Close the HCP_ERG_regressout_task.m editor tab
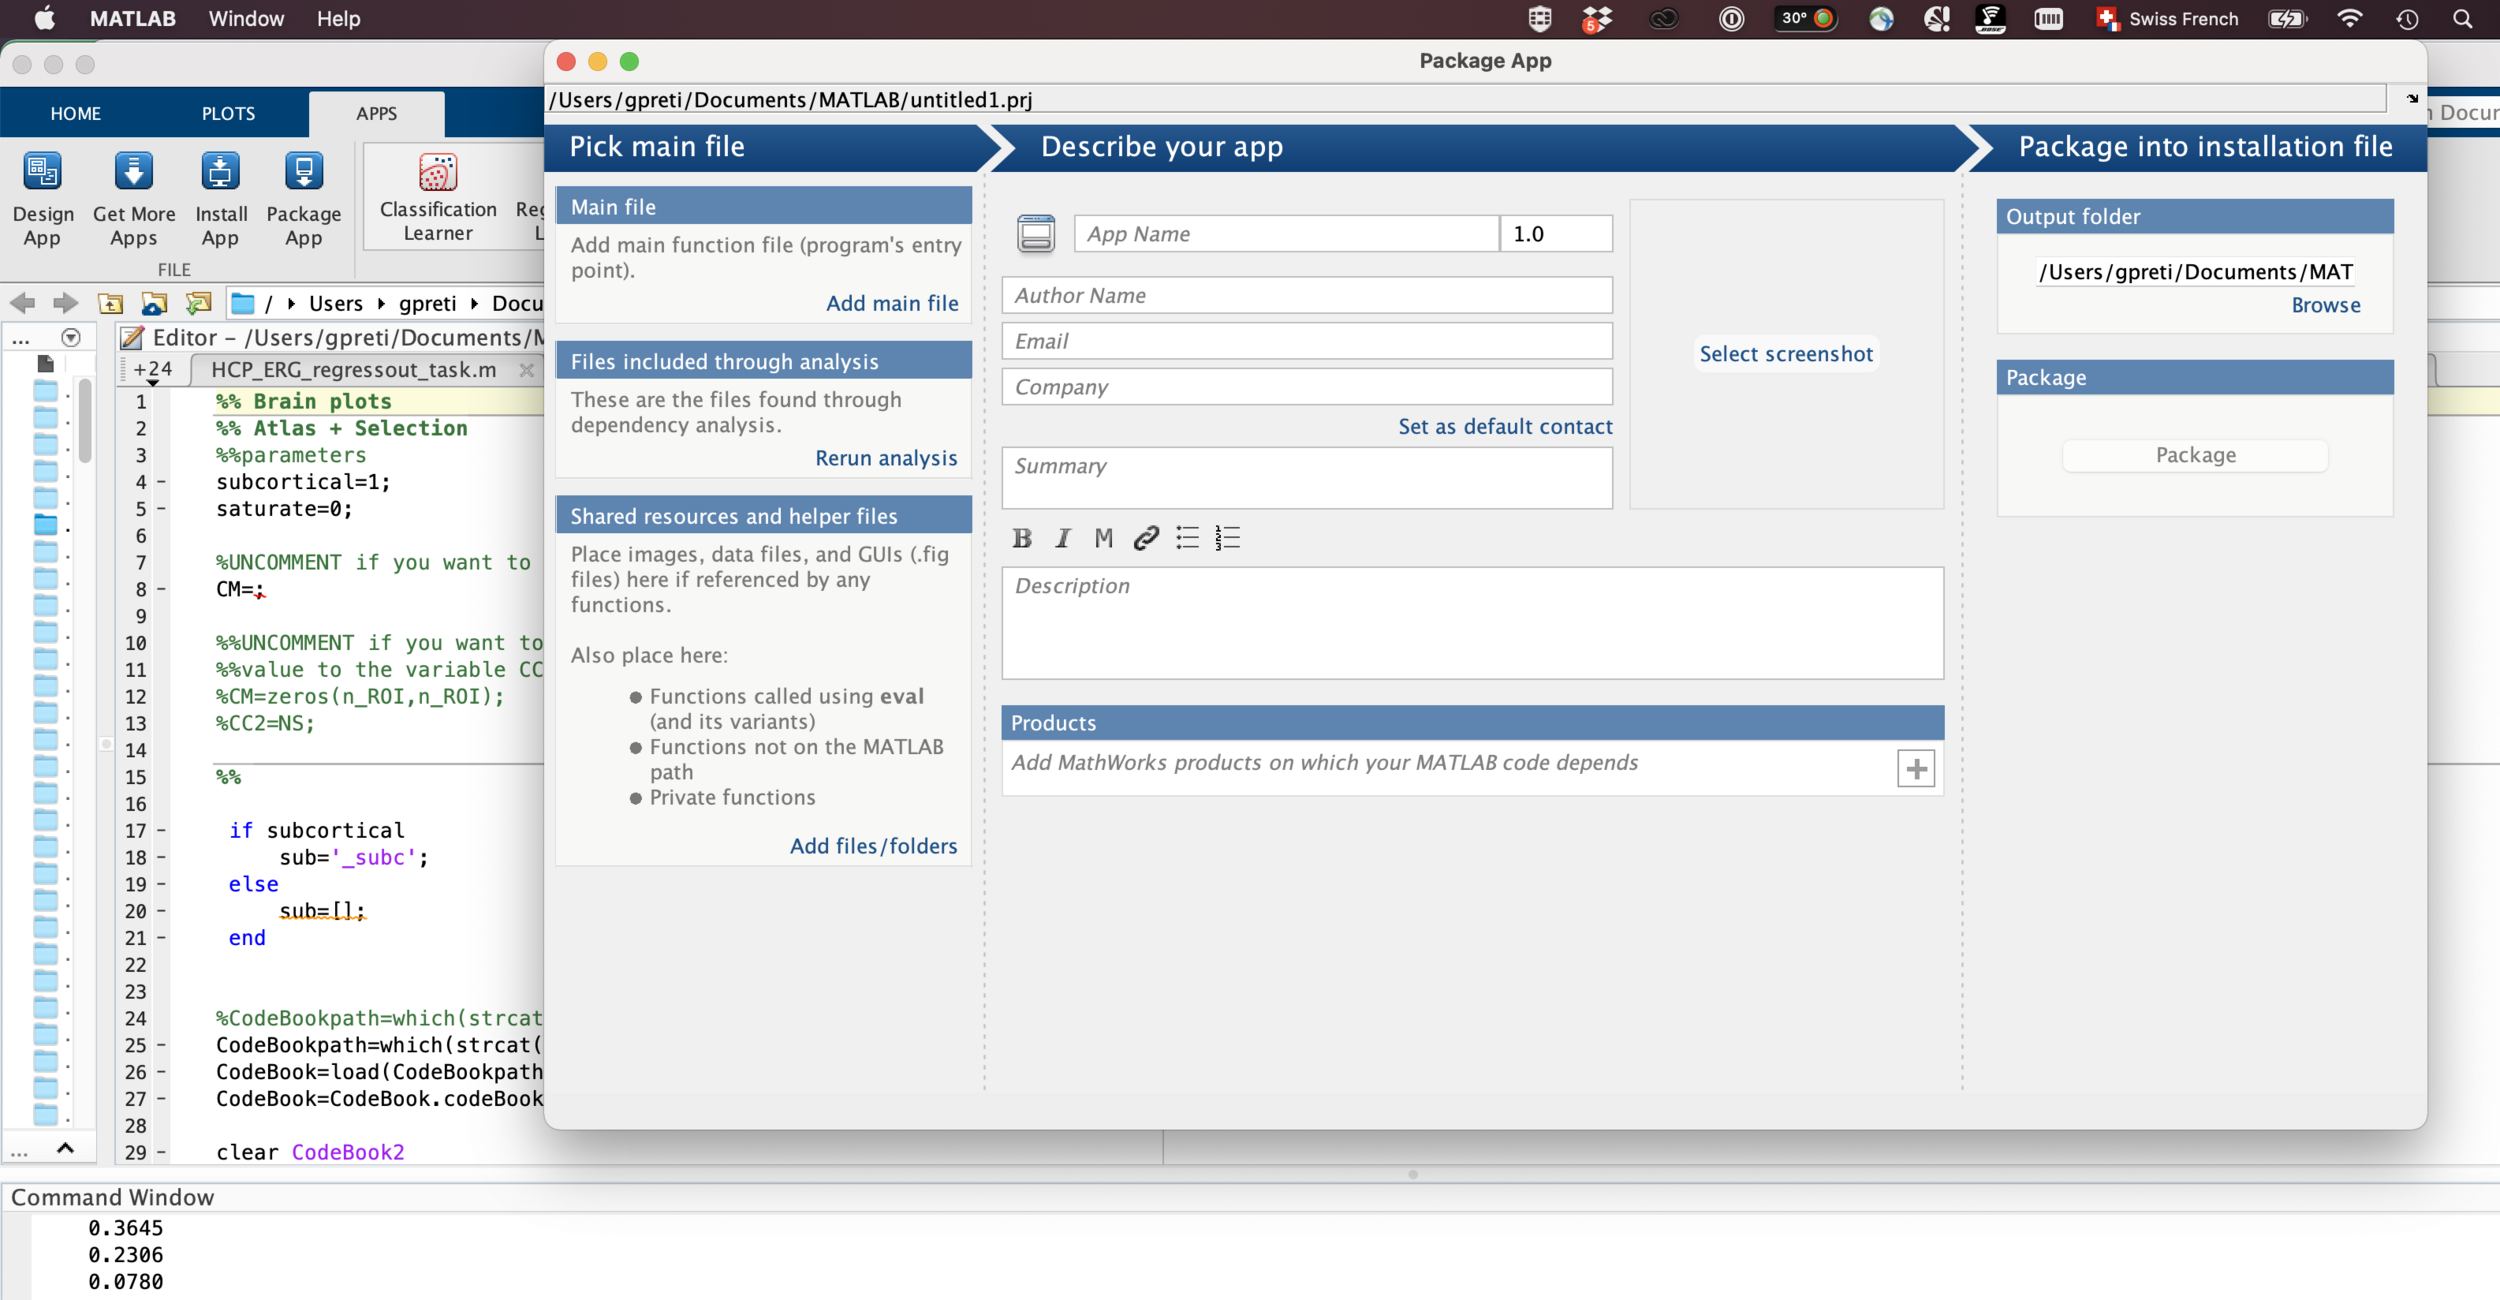The width and height of the screenshot is (2500, 1300). [x=527, y=371]
